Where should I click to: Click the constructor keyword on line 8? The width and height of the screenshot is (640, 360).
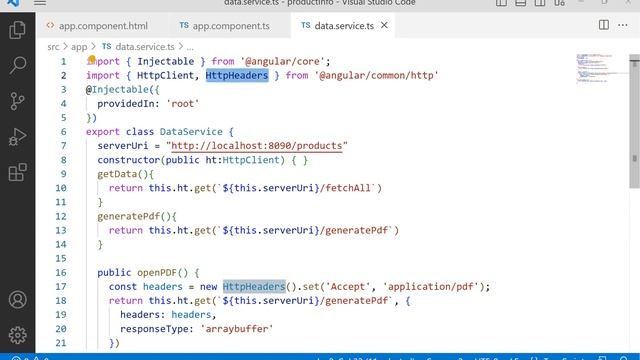point(129,160)
